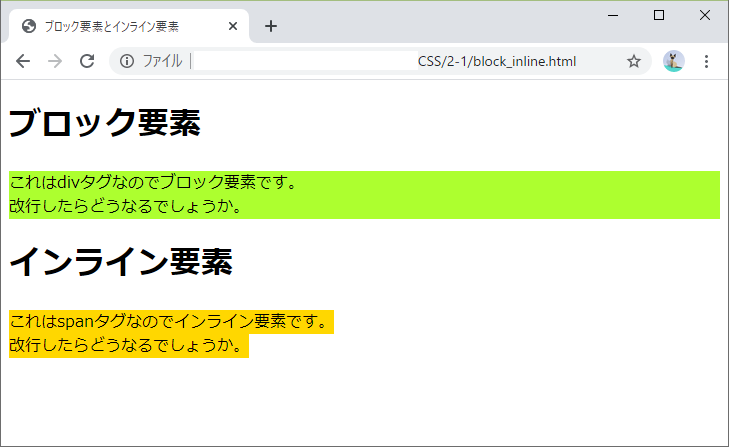Close the ブロック要素とインライン要素 tab
The image size is (729, 447).
click(233, 26)
